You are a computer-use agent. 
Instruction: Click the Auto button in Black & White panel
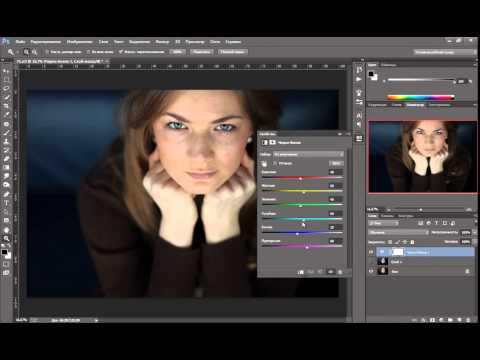pos(336,163)
